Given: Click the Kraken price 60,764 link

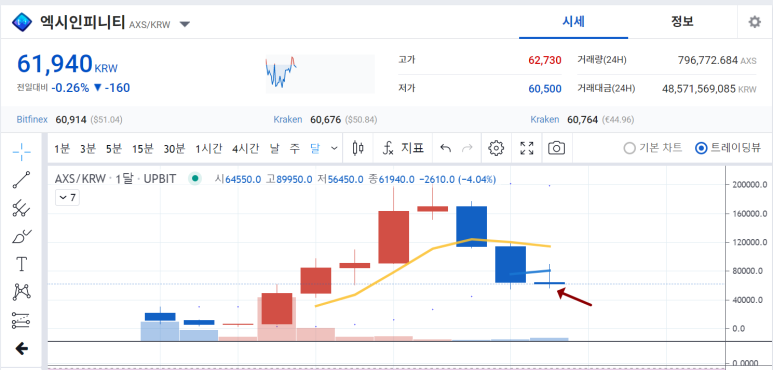Looking at the screenshot, I should click(583, 119).
